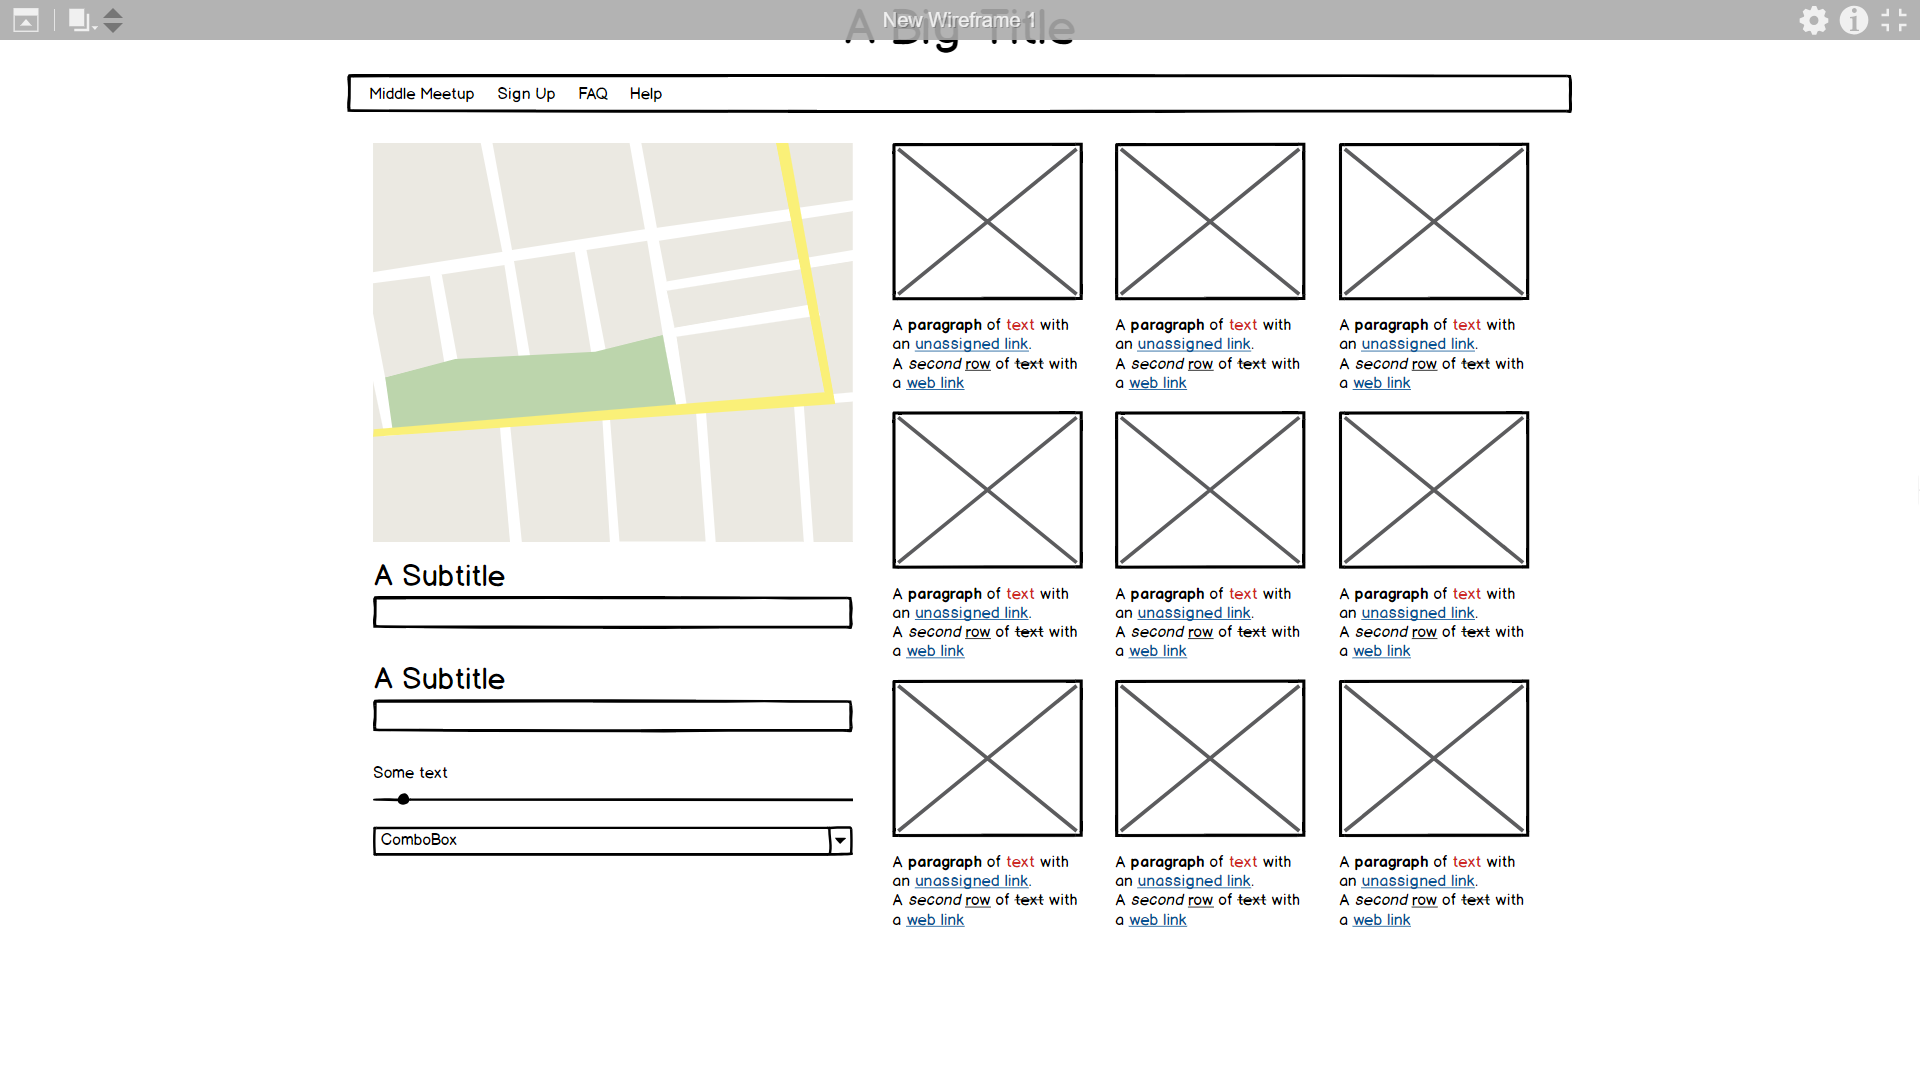Click web link under bottom-left image
This screenshot has width=1920, height=1080.
tap(935, 920)
